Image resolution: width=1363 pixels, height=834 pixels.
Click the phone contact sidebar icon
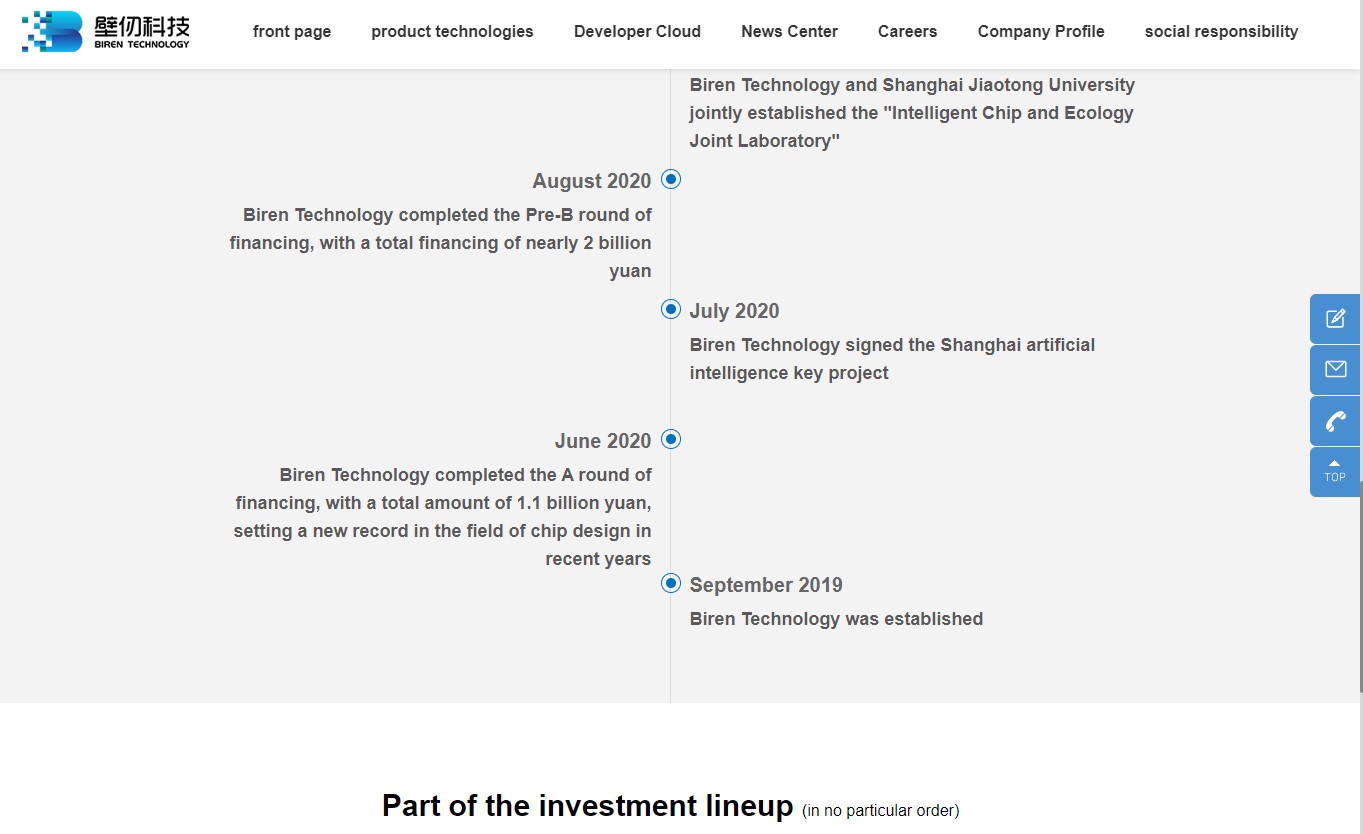[1335, 421]
